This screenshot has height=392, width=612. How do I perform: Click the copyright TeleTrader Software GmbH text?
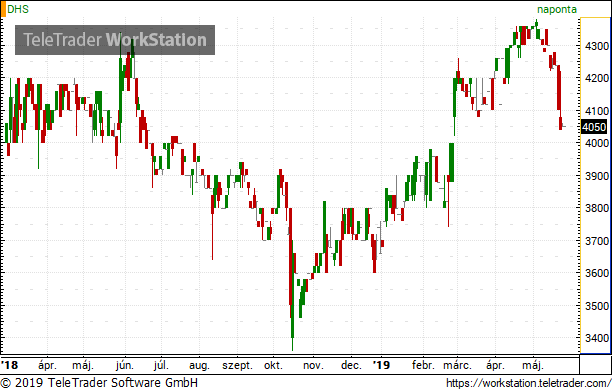pos(99,383)
